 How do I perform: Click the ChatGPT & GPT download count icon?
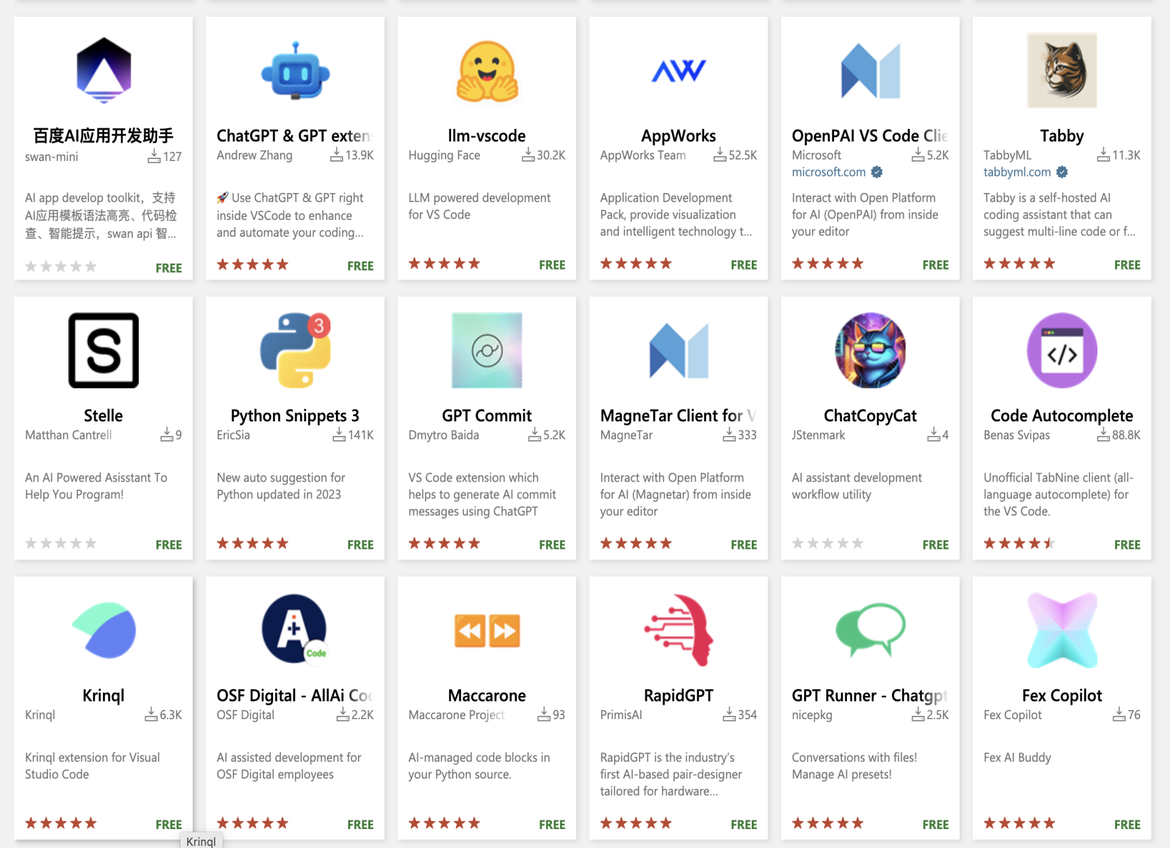[x=337, y=155]
